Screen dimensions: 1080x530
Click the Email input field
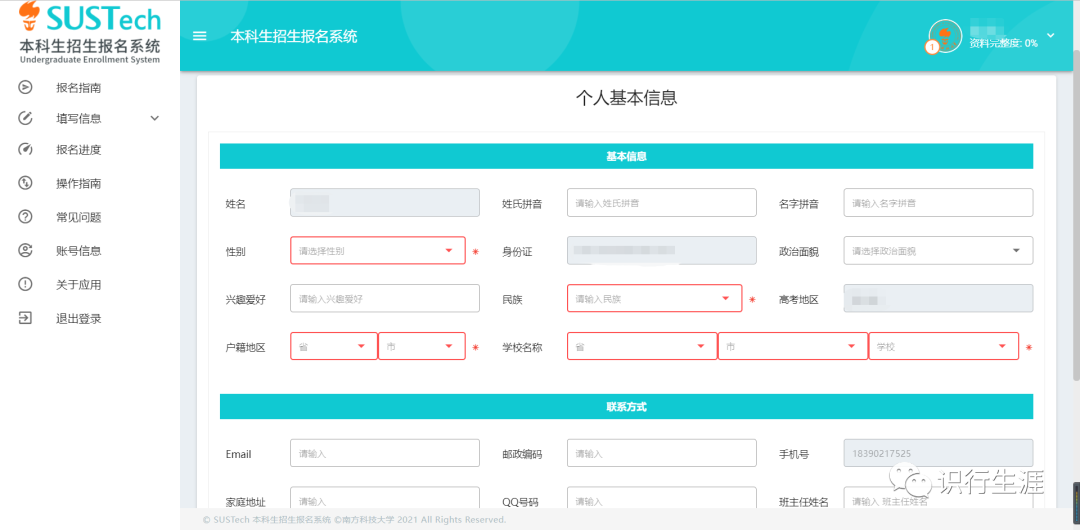coord(385,453)
